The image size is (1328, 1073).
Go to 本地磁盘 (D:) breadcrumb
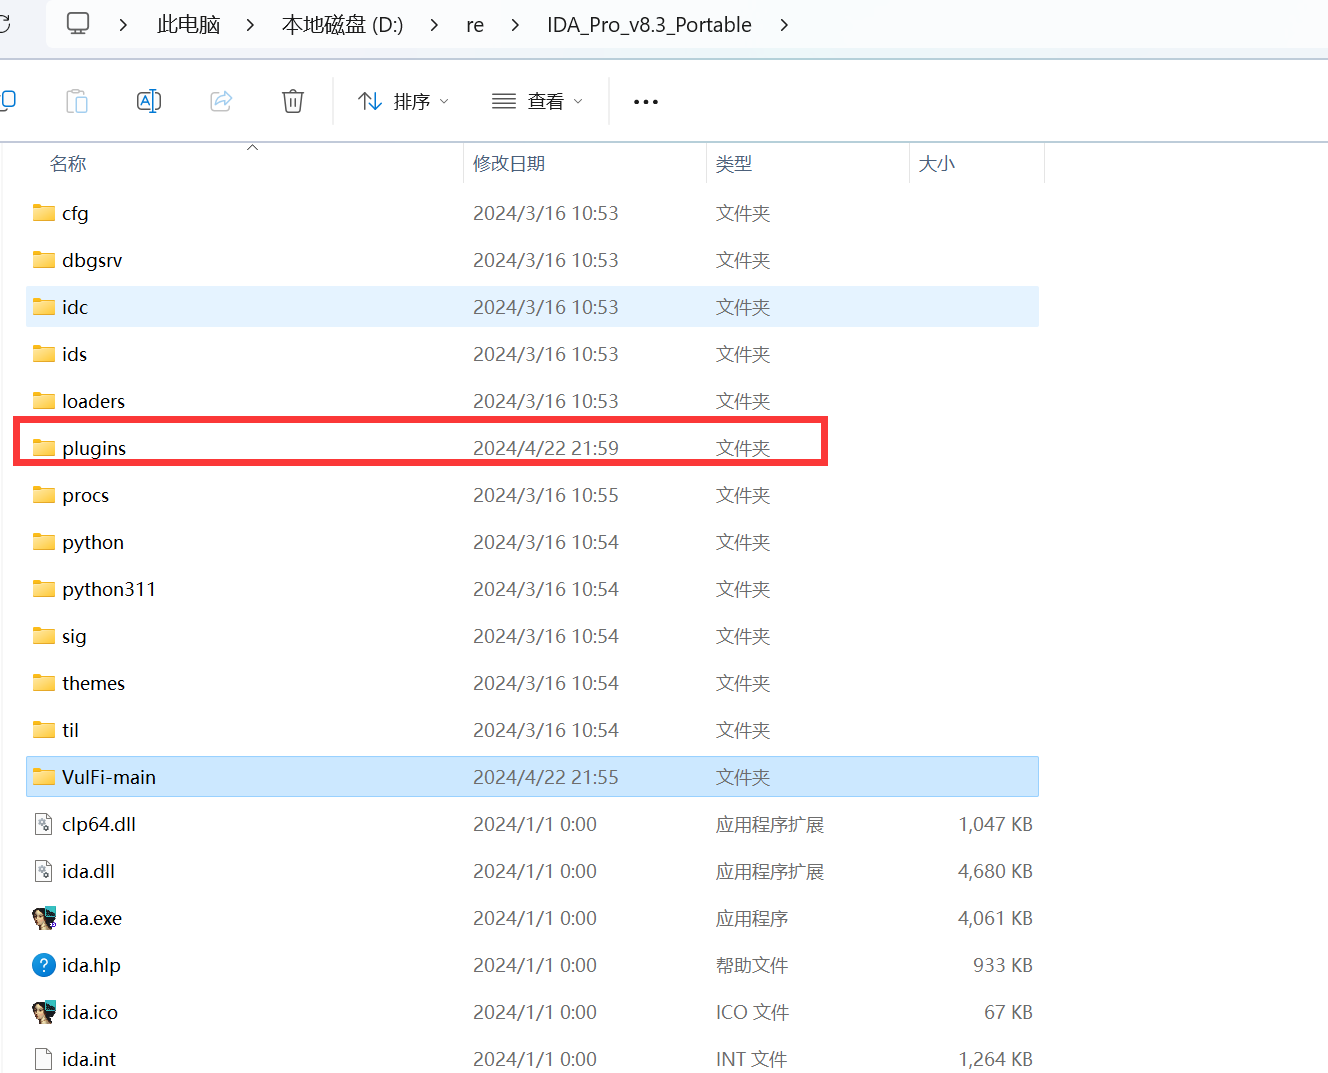point(342,25)
